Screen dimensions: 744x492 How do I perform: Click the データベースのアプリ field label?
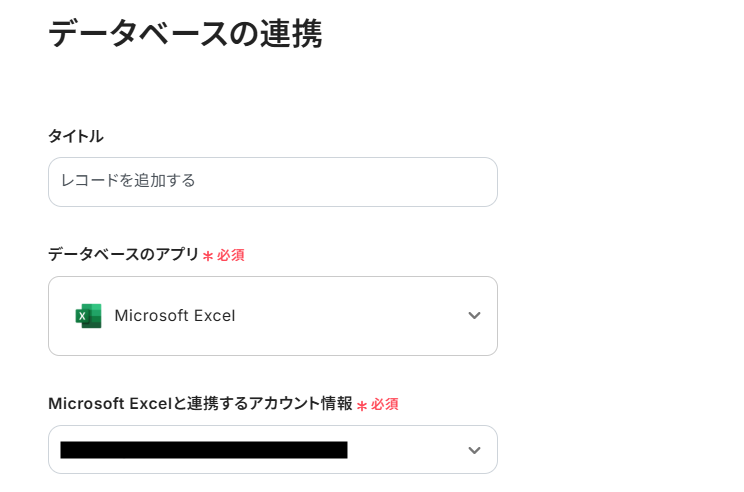124,254
